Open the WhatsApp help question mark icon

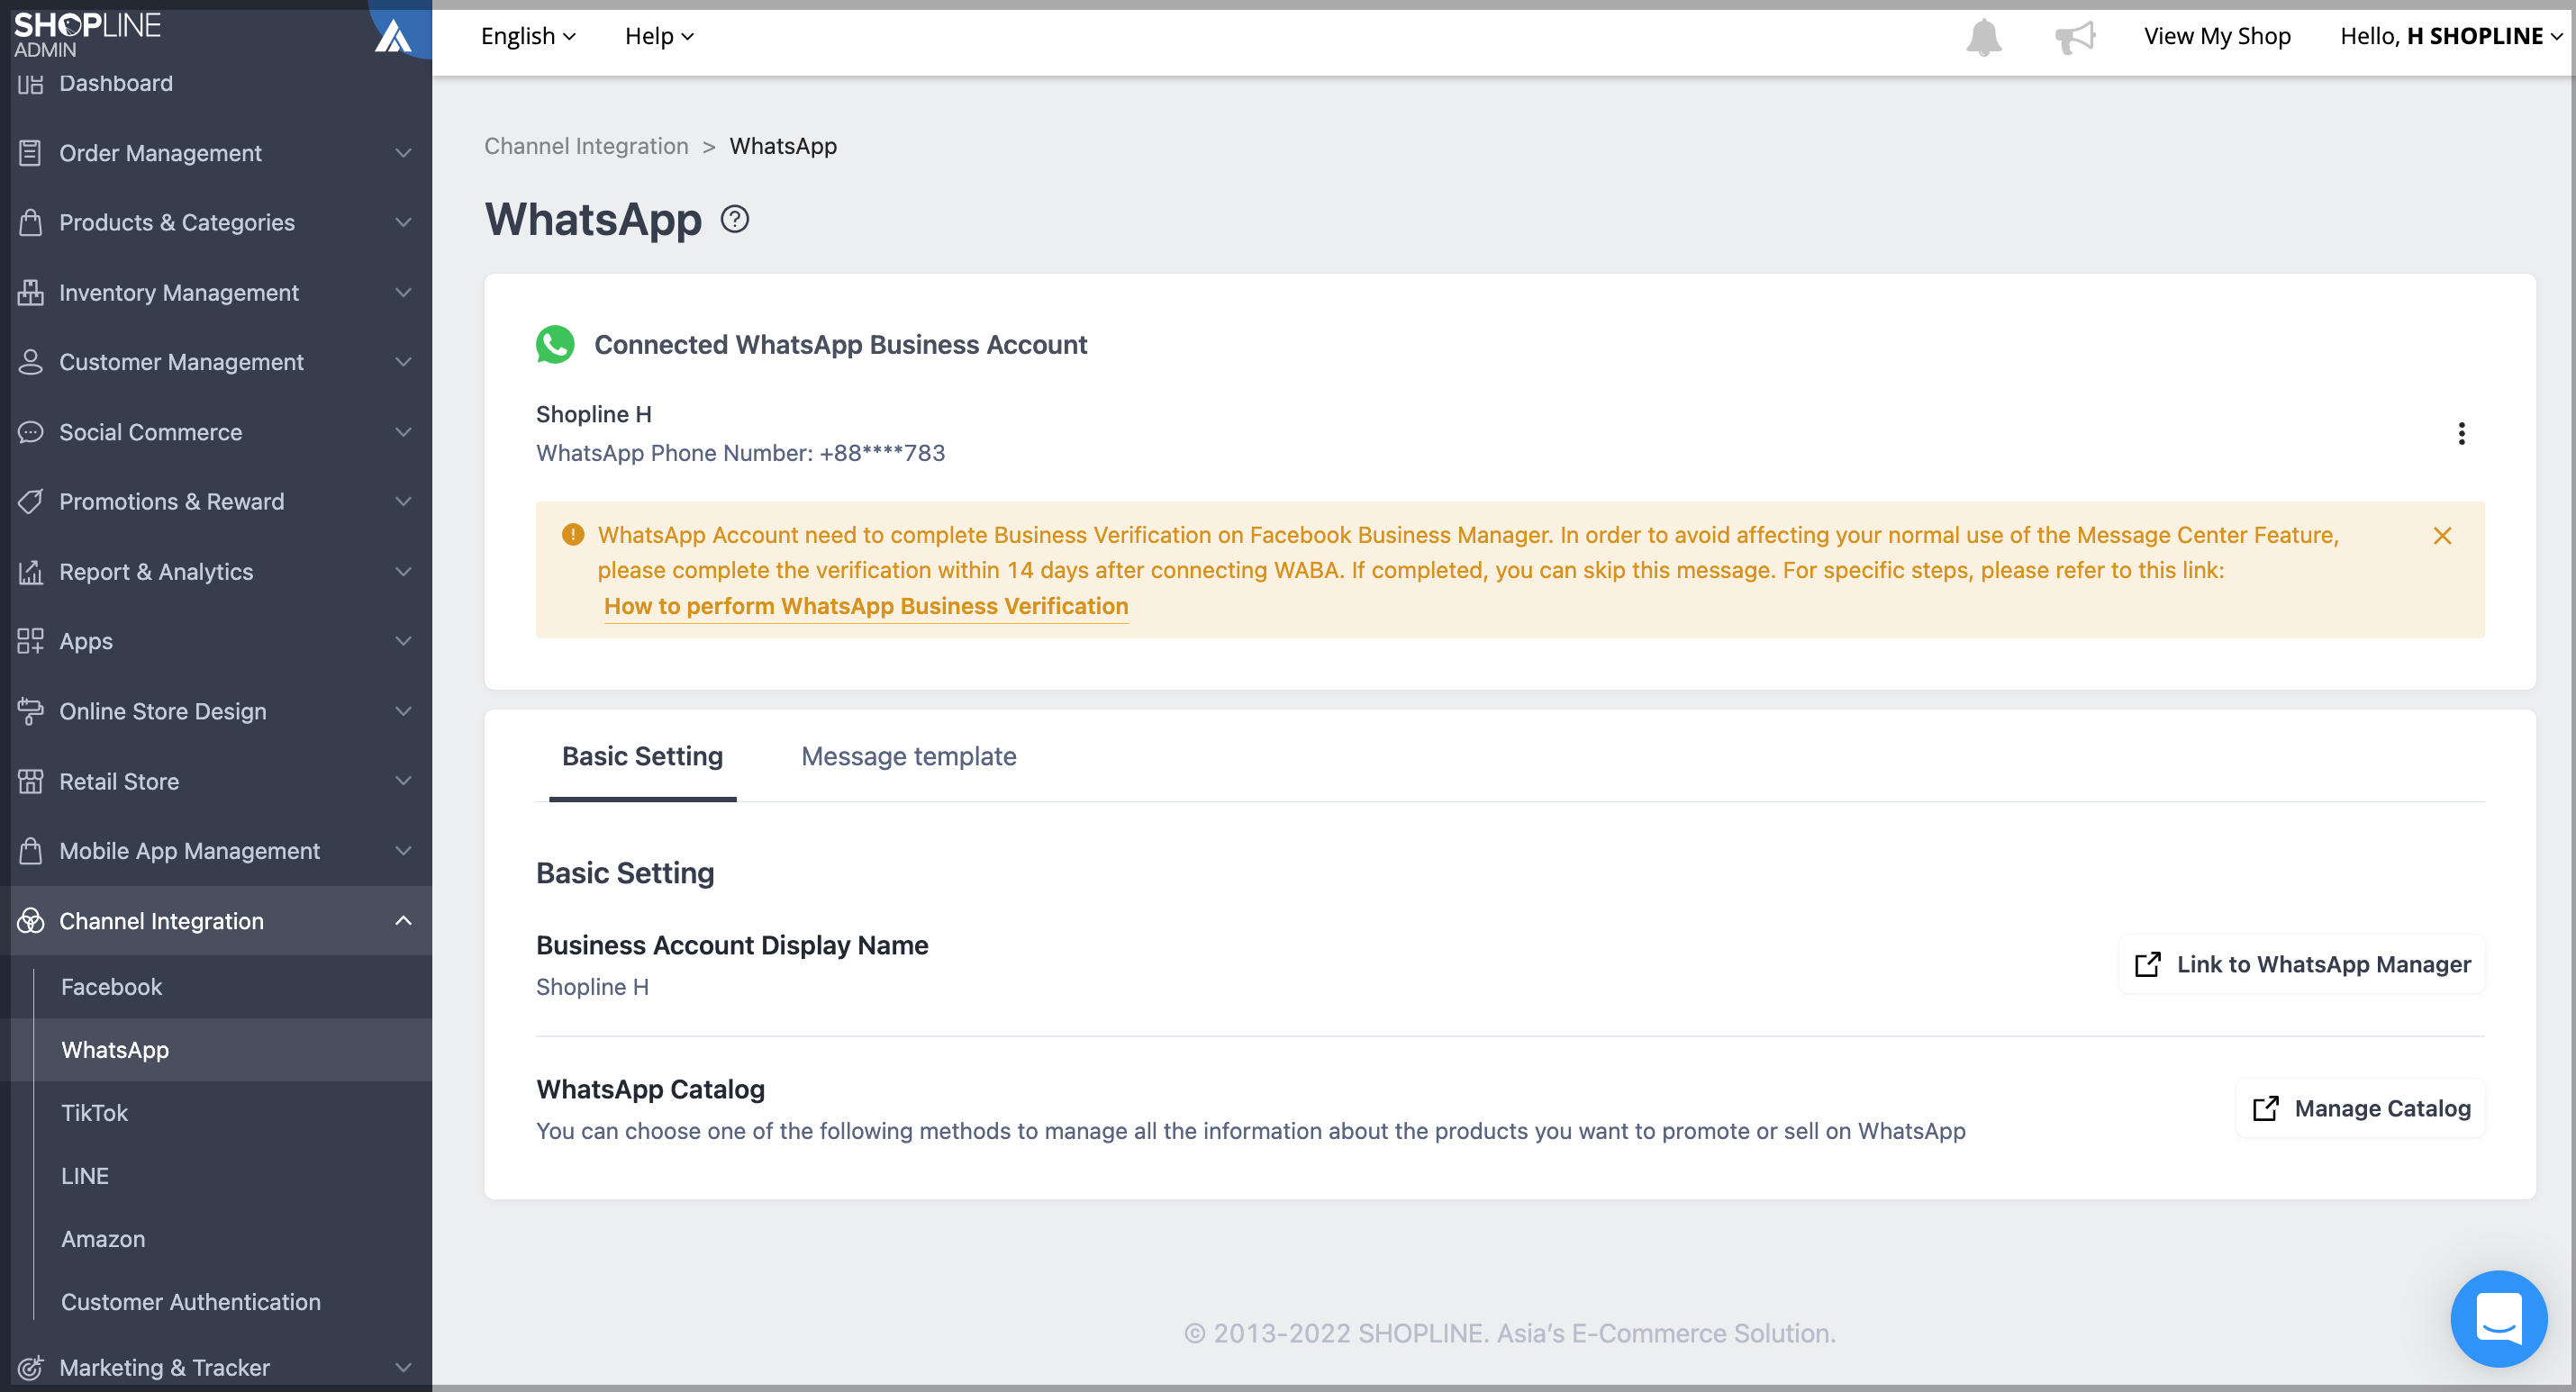(735, 219)
